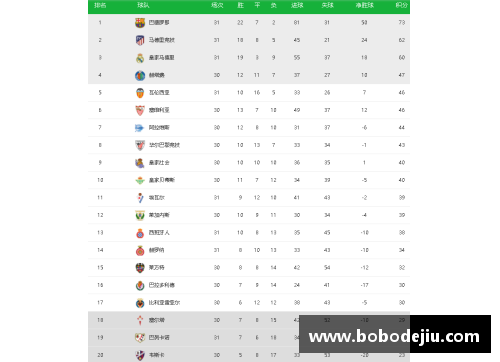
Task: Select the Espanyol badge in row 13
Action: coord(140,233)
